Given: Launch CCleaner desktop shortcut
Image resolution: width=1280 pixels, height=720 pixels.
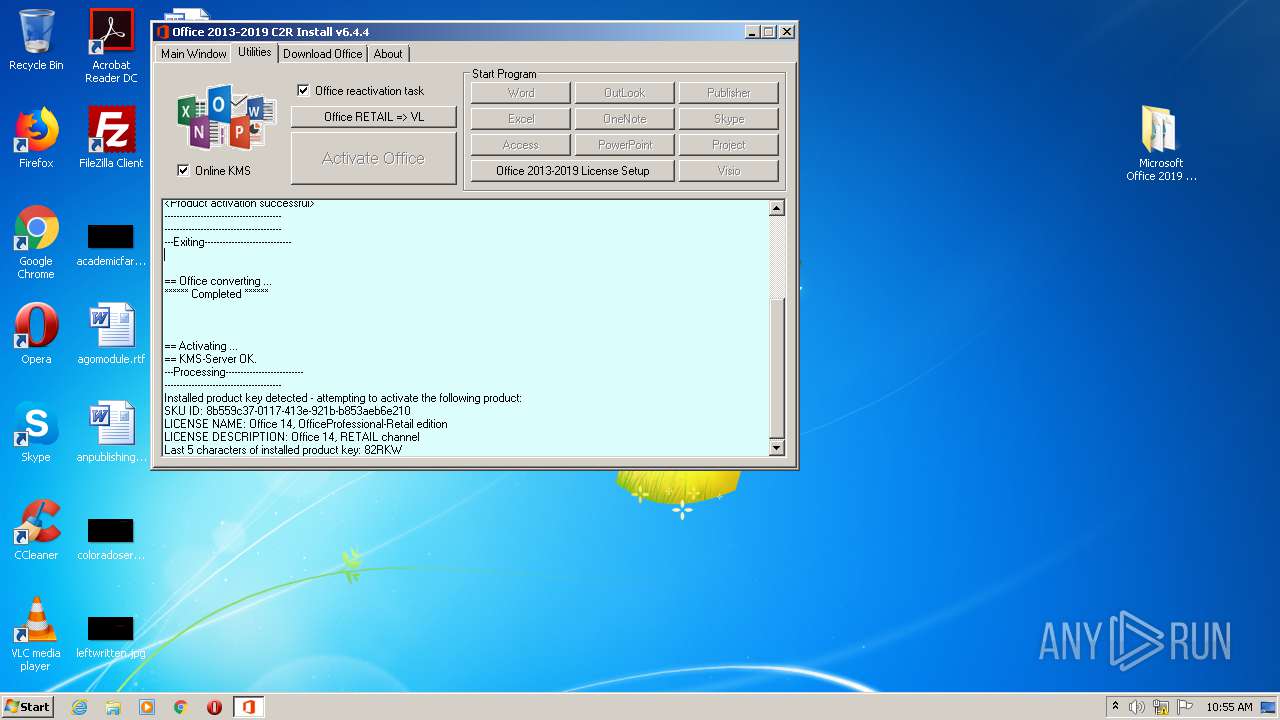Looking at the screenshot, I should click(x=36, y=530).
